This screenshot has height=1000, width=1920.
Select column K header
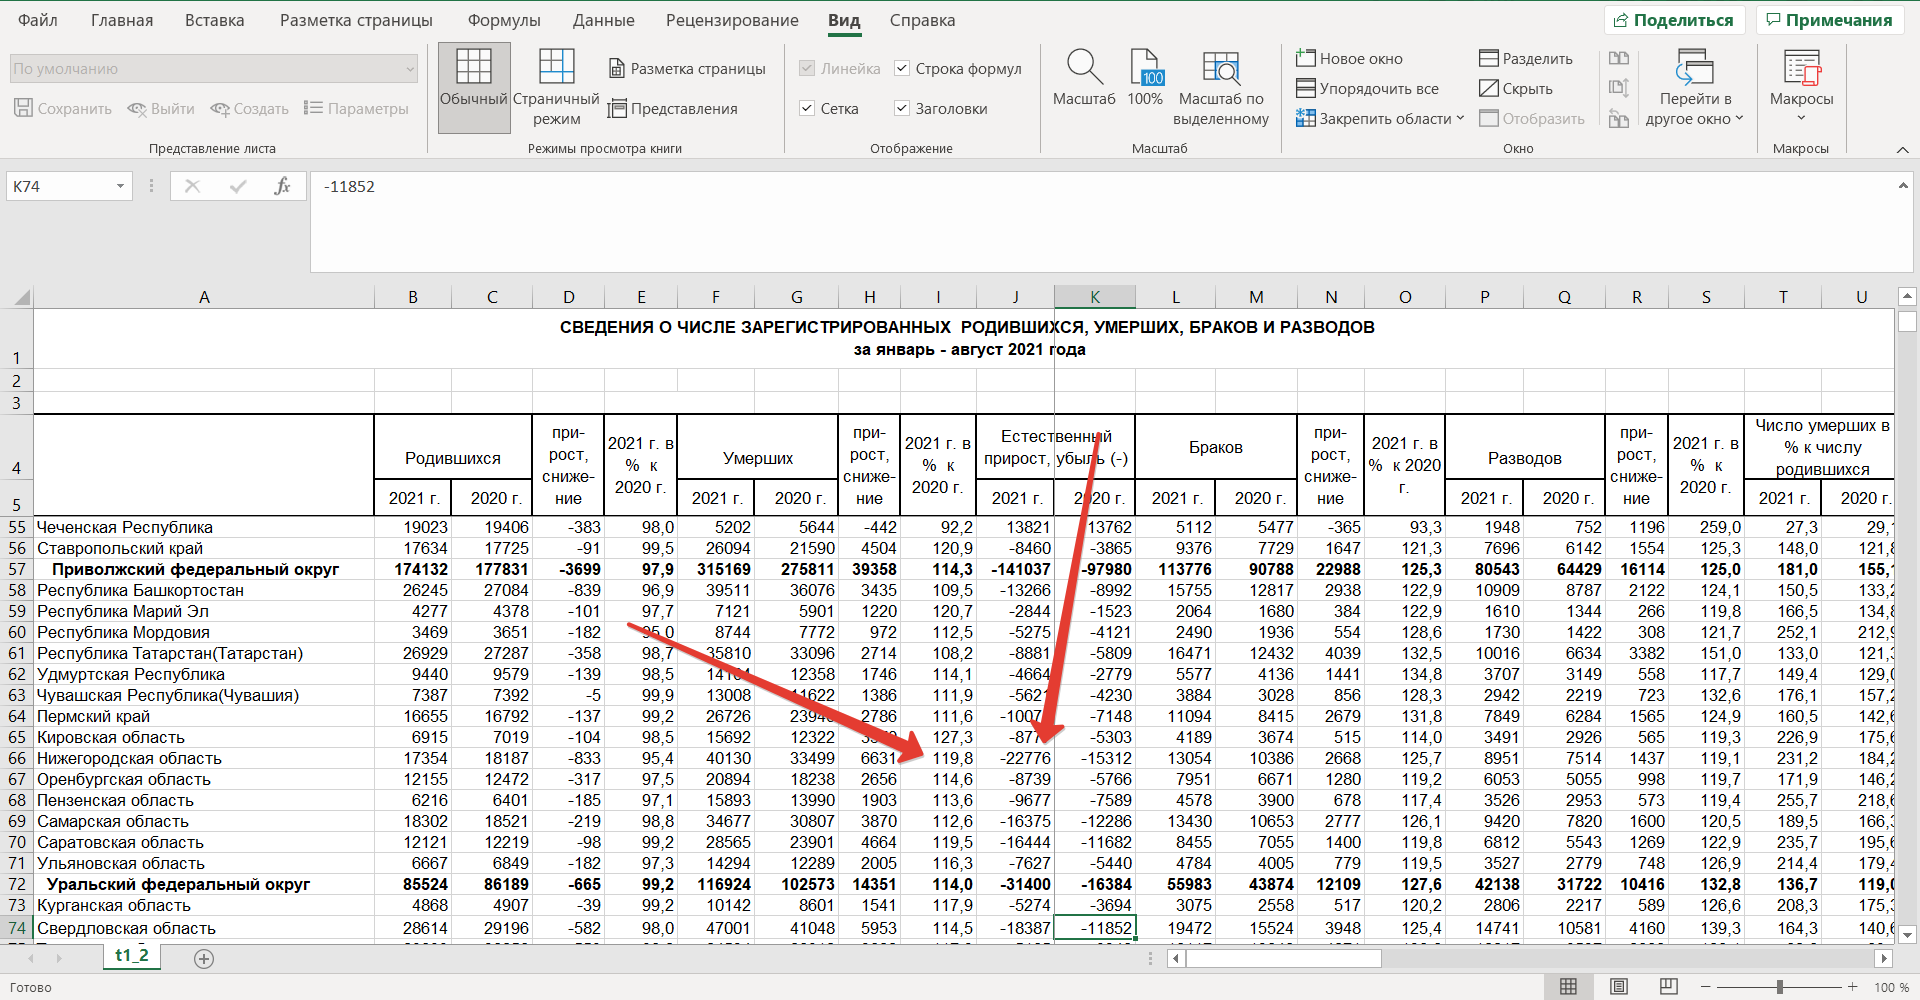tap(1094, 297)
